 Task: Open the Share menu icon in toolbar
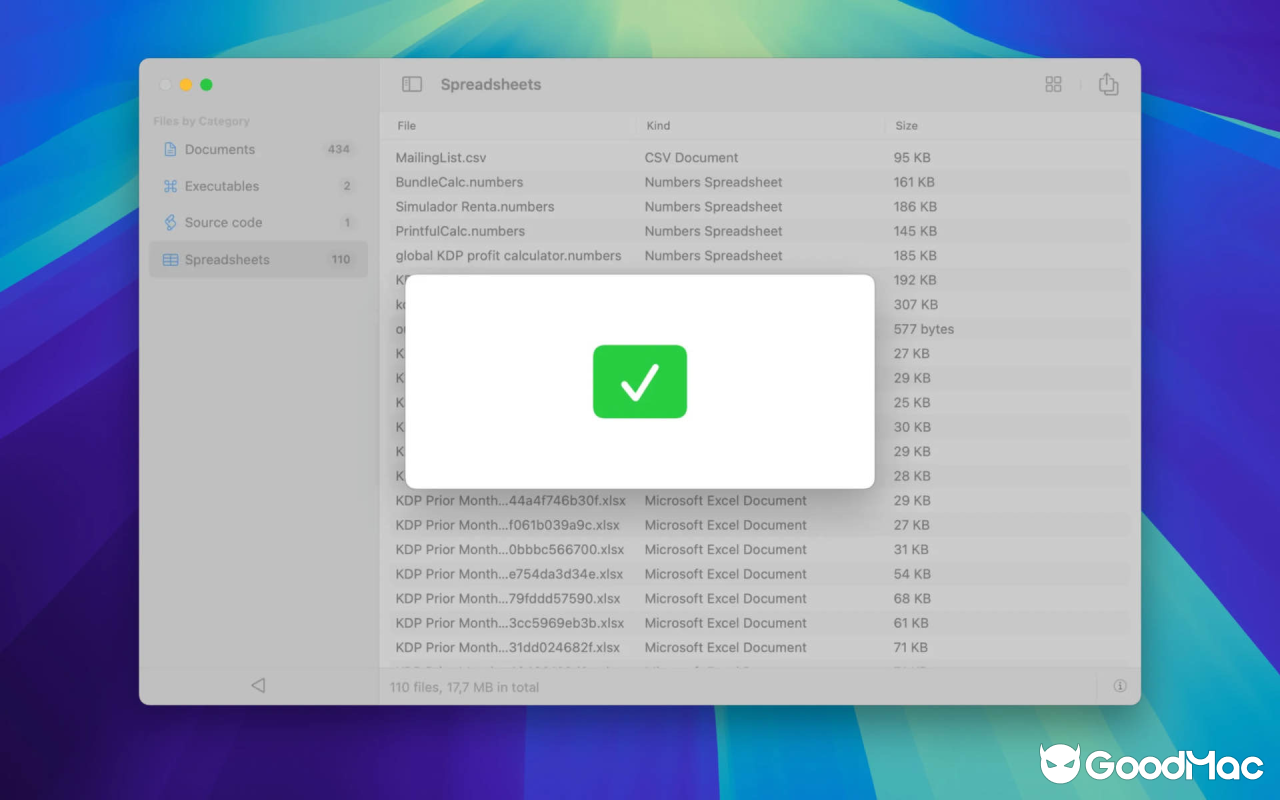coord(1108,84)
